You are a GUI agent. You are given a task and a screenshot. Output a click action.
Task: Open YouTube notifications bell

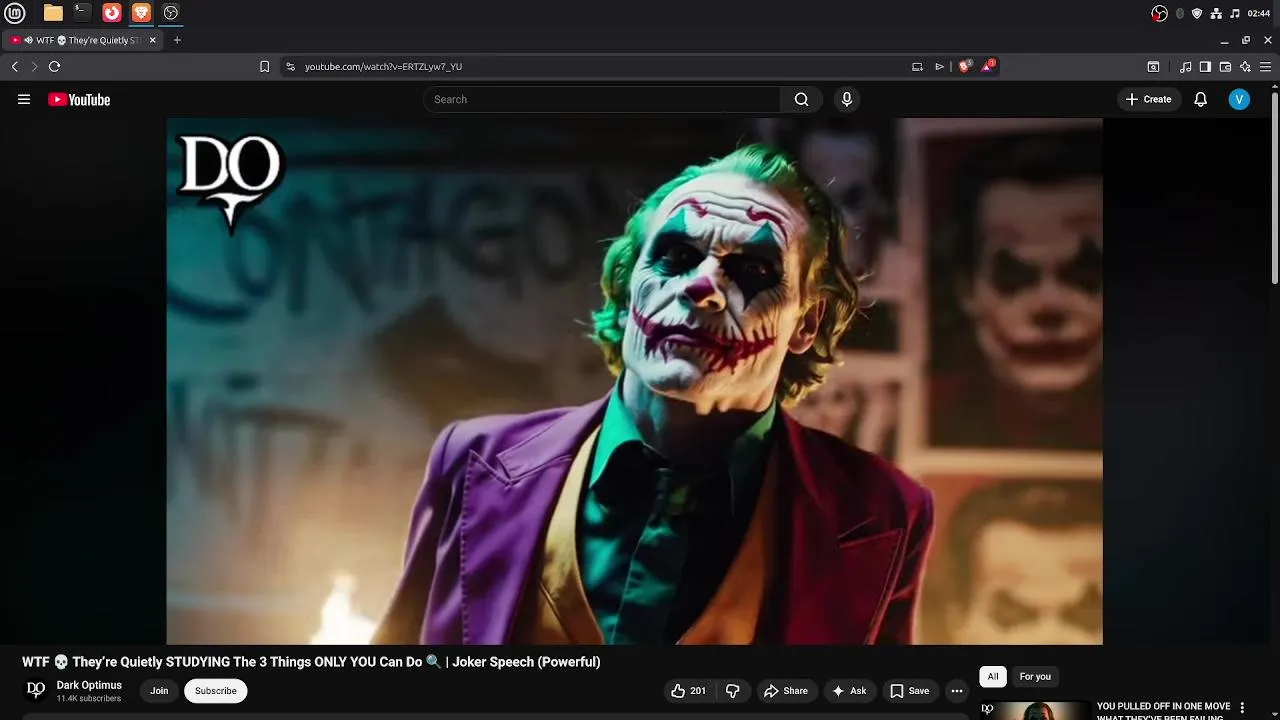(1201, 99)
